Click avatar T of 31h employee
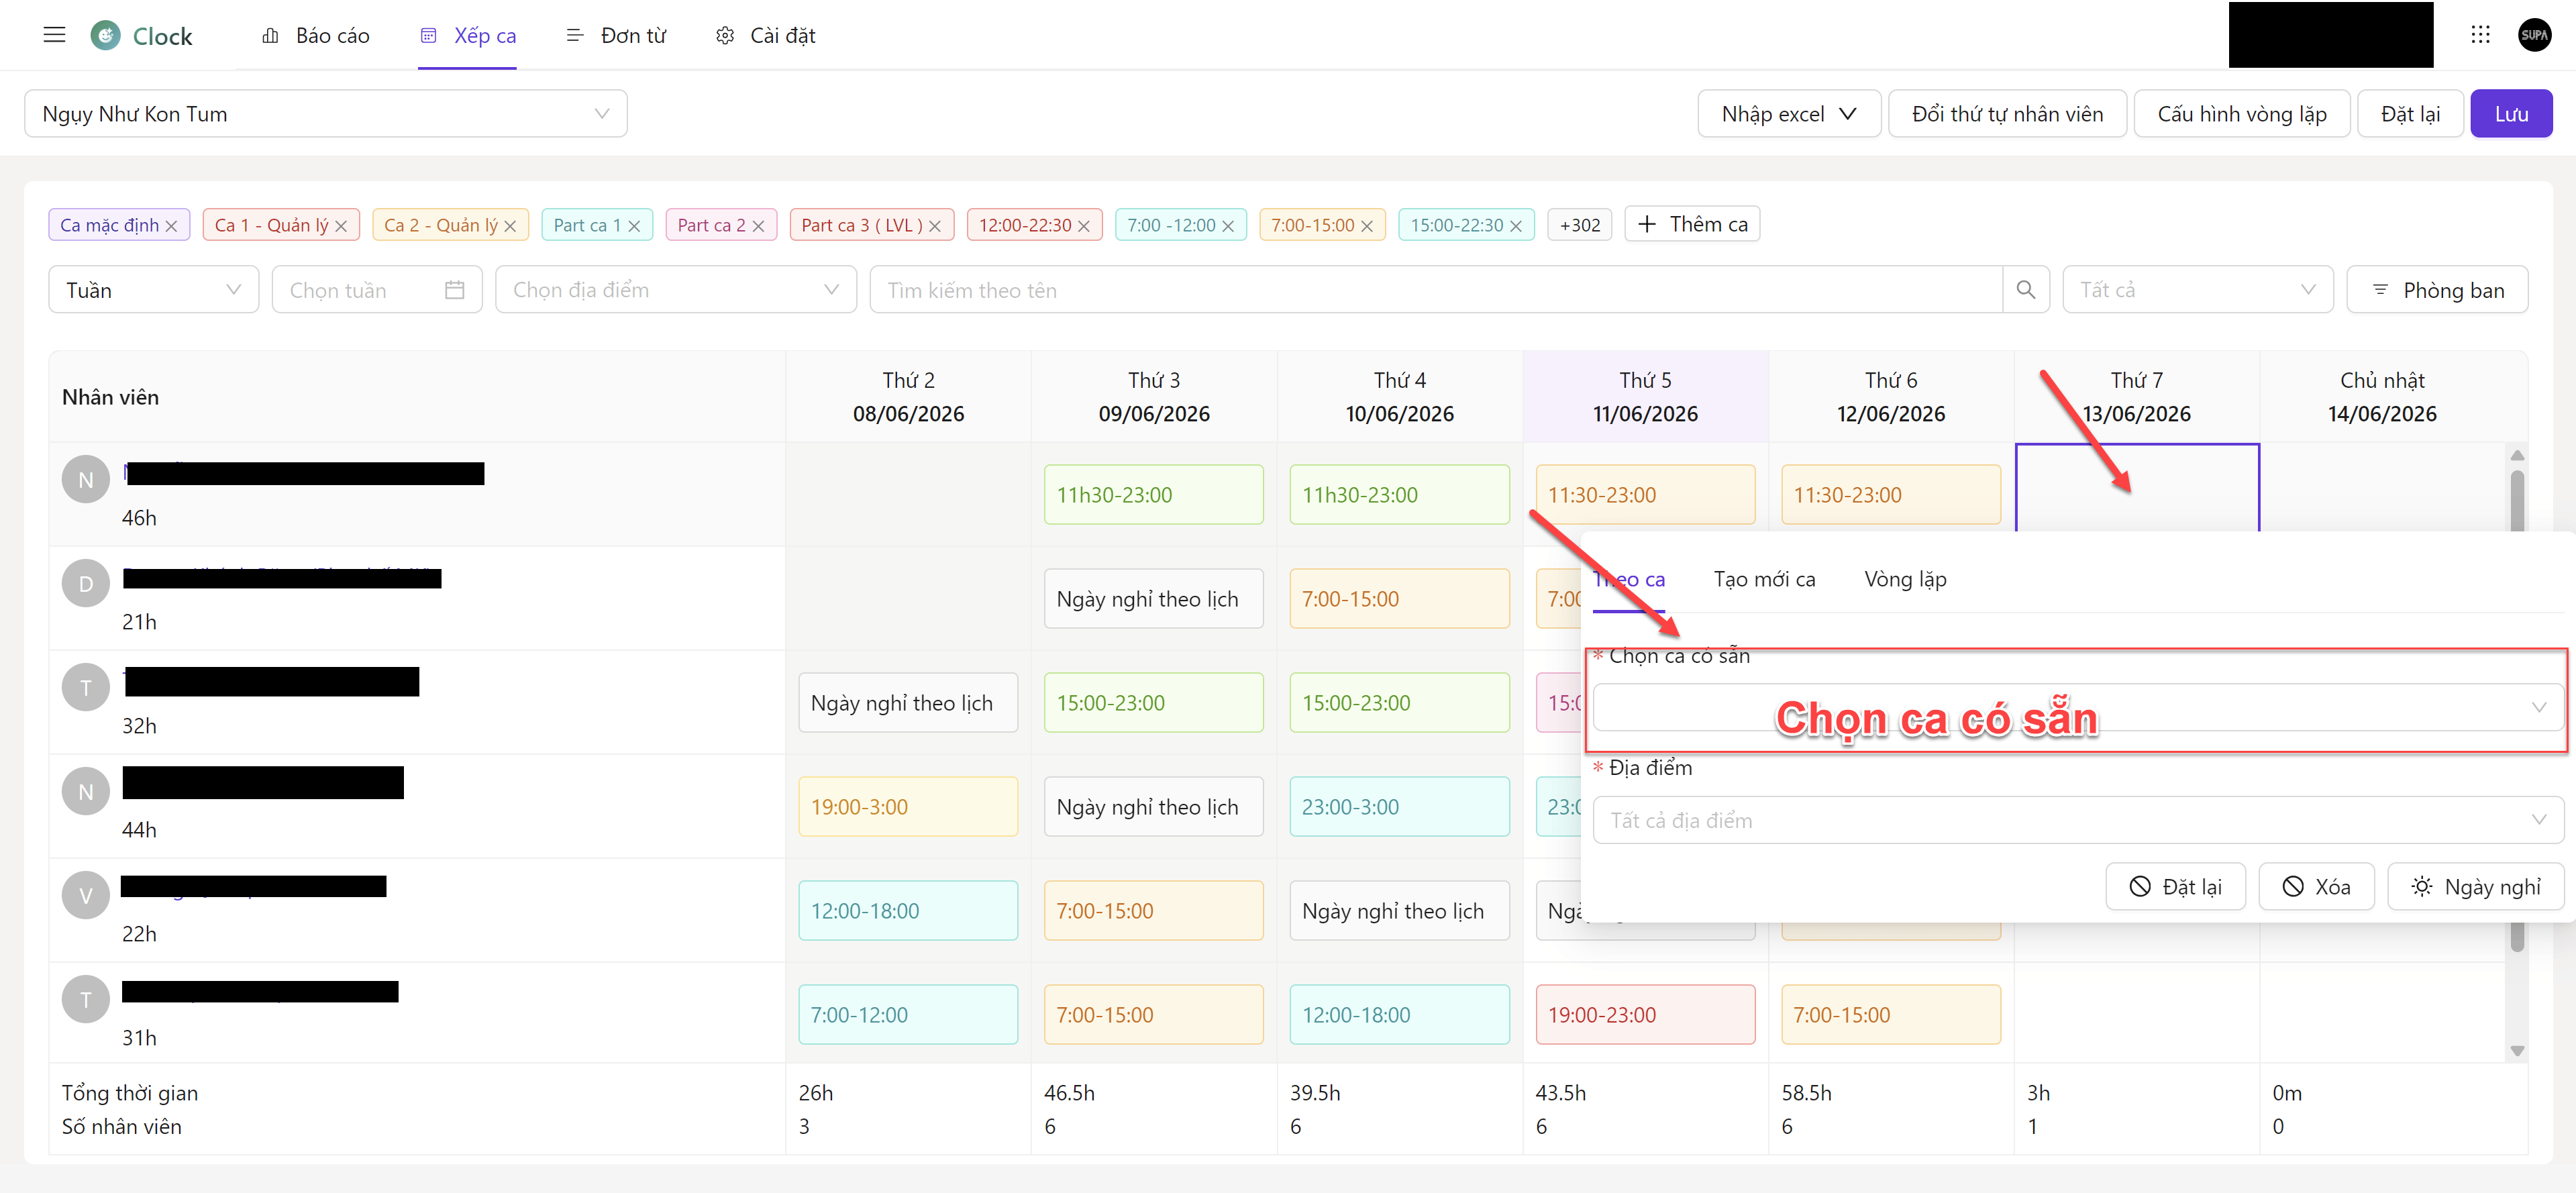This screenshot has height=1193, width=2576. click(x=86, y=1000)
